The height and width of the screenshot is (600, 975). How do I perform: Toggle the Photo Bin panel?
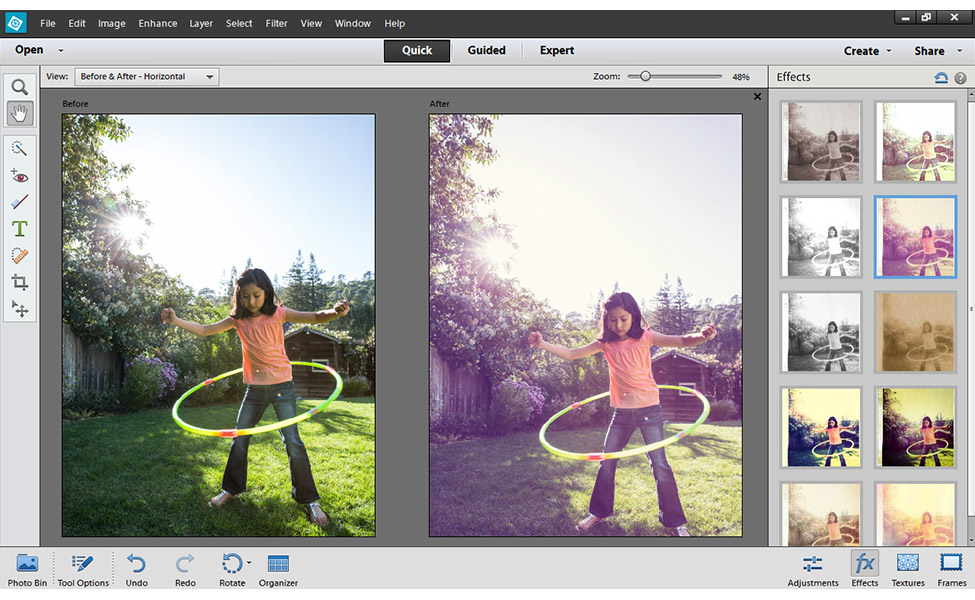[x=27, y=569]
